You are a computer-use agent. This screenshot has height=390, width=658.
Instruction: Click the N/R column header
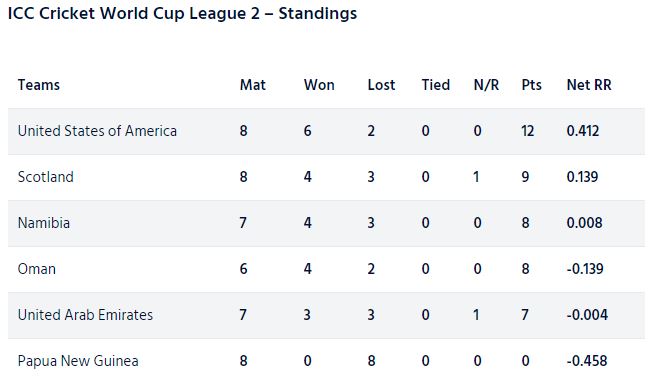pos(486,85)
